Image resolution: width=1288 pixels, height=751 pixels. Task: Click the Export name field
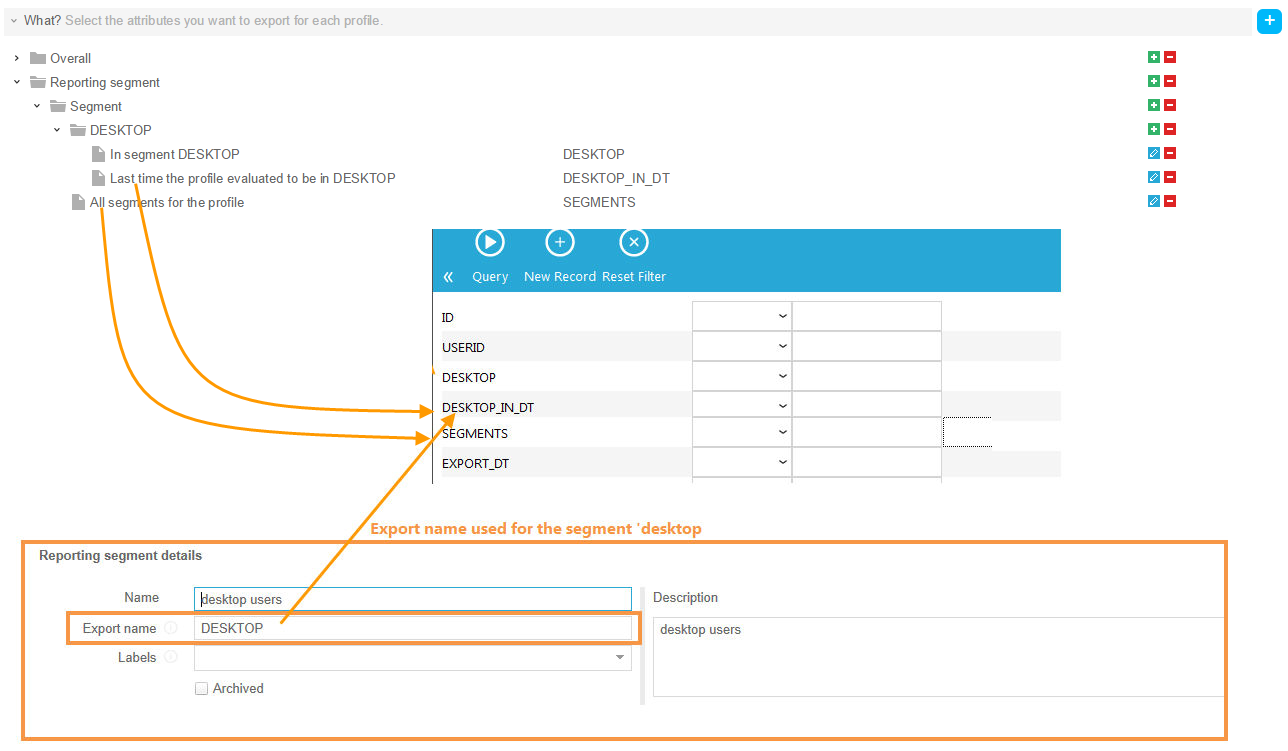tap(412, 628)
